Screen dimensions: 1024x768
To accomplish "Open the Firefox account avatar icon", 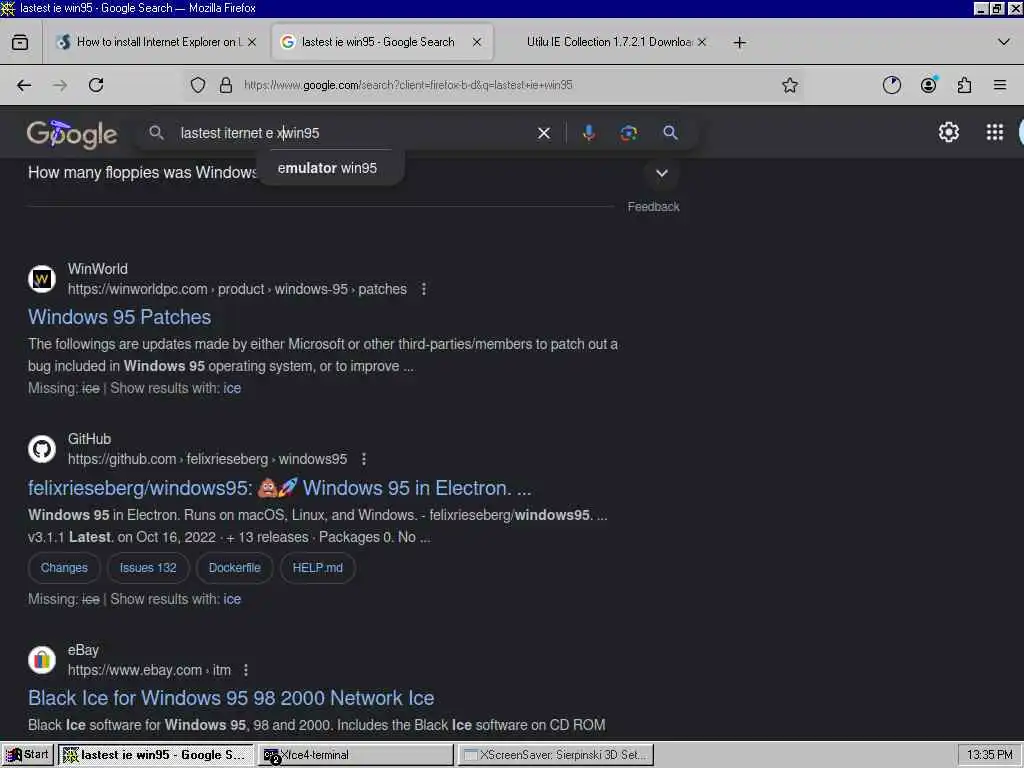I will 929,85.
